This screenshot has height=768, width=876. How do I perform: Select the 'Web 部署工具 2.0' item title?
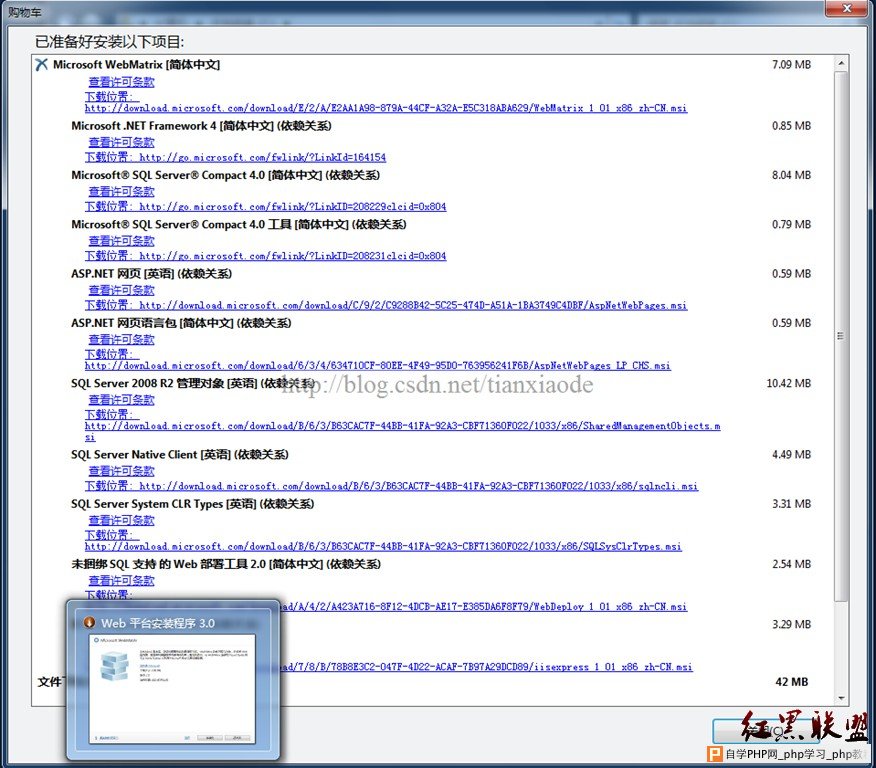click(x=226, y=564)
